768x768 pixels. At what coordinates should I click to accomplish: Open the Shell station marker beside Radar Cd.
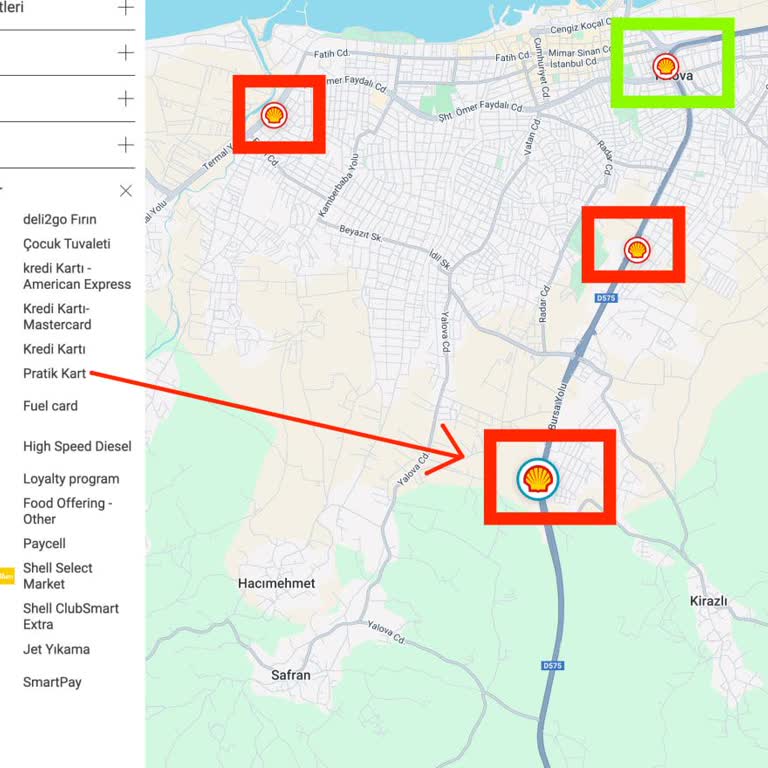click(x=637, y=250)
